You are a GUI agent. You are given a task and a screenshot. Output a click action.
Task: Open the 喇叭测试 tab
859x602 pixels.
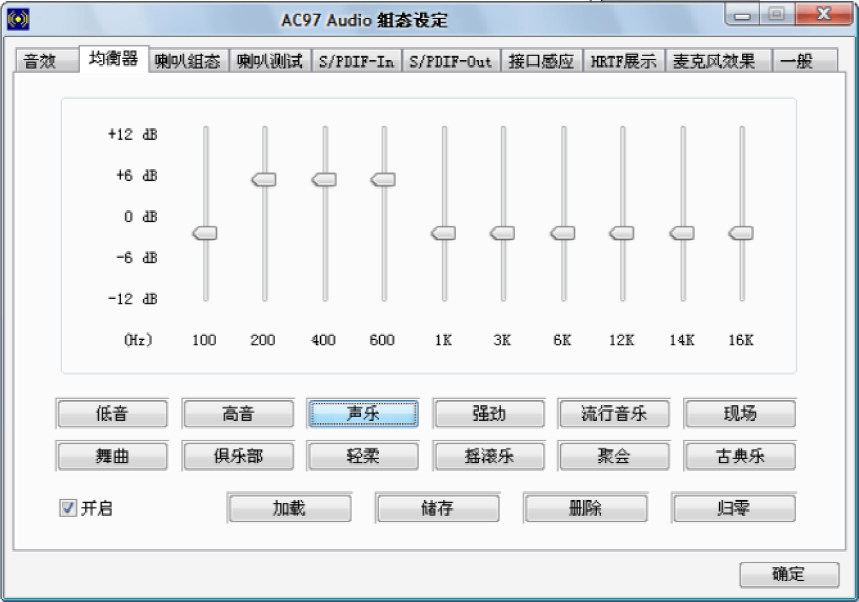270,61
